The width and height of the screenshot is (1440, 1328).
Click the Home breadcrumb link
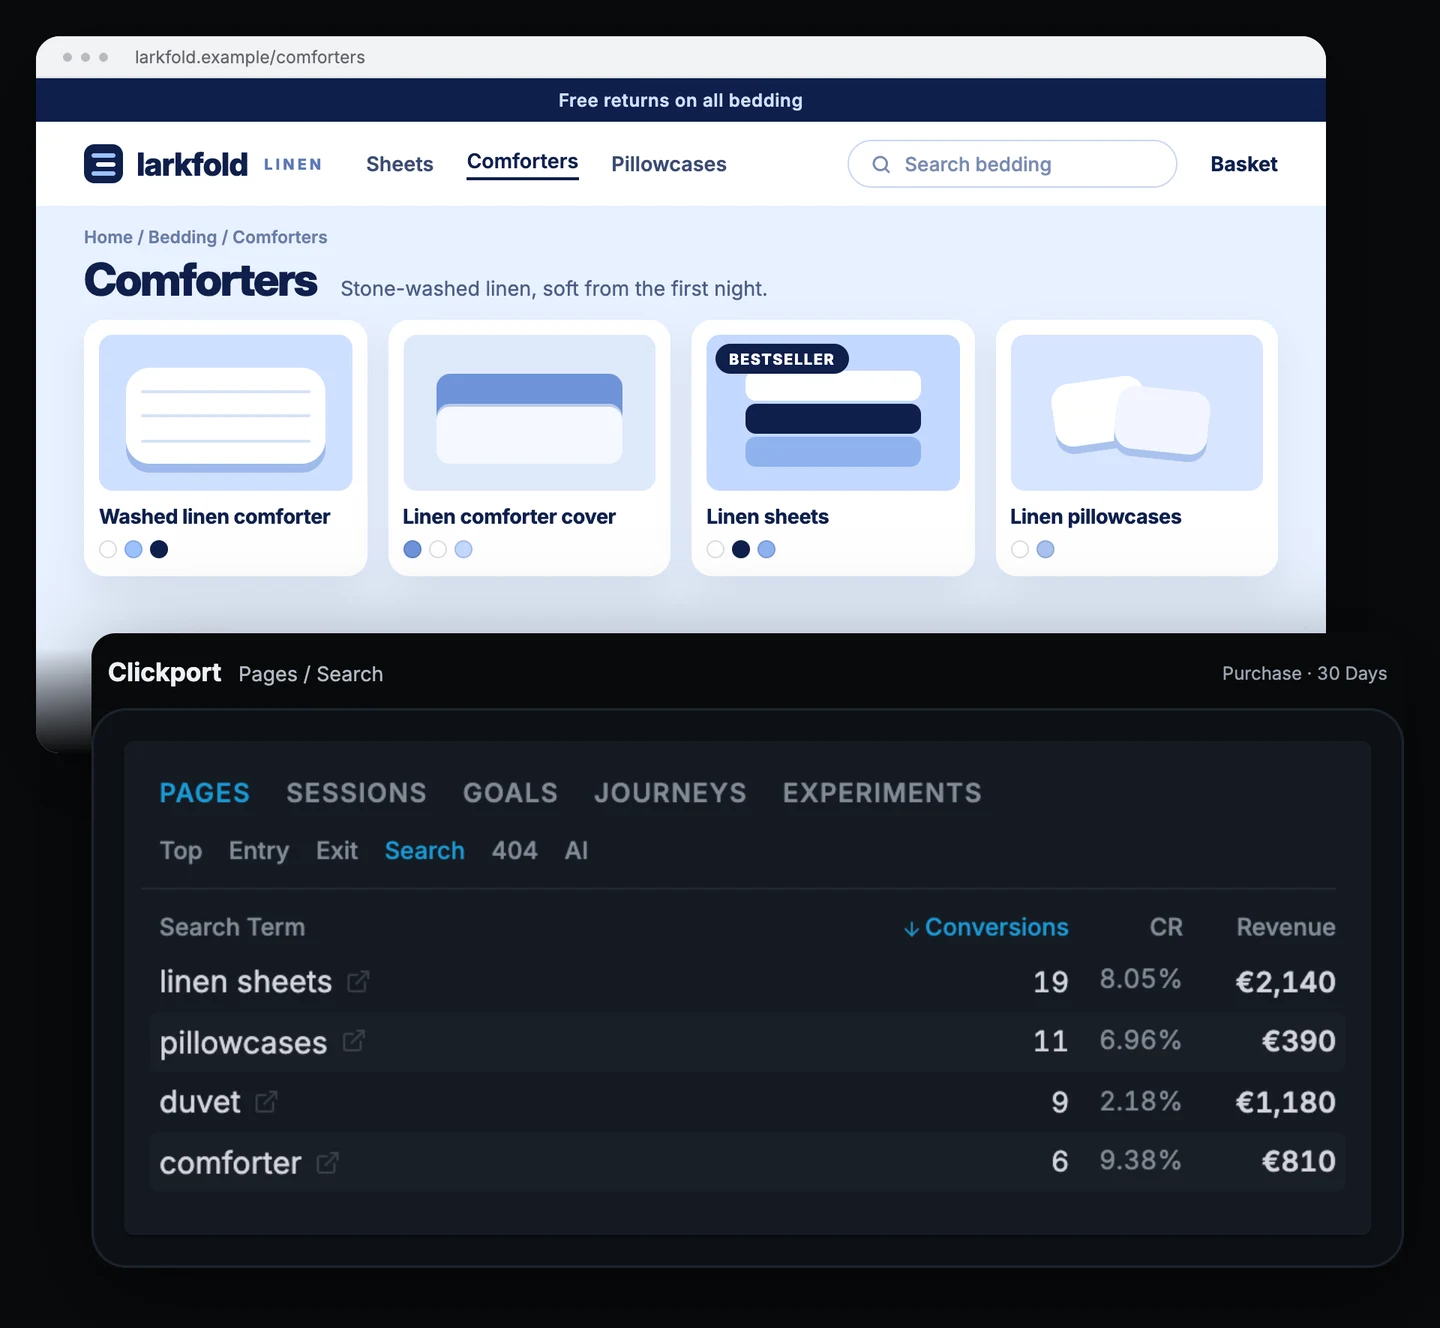108,237
